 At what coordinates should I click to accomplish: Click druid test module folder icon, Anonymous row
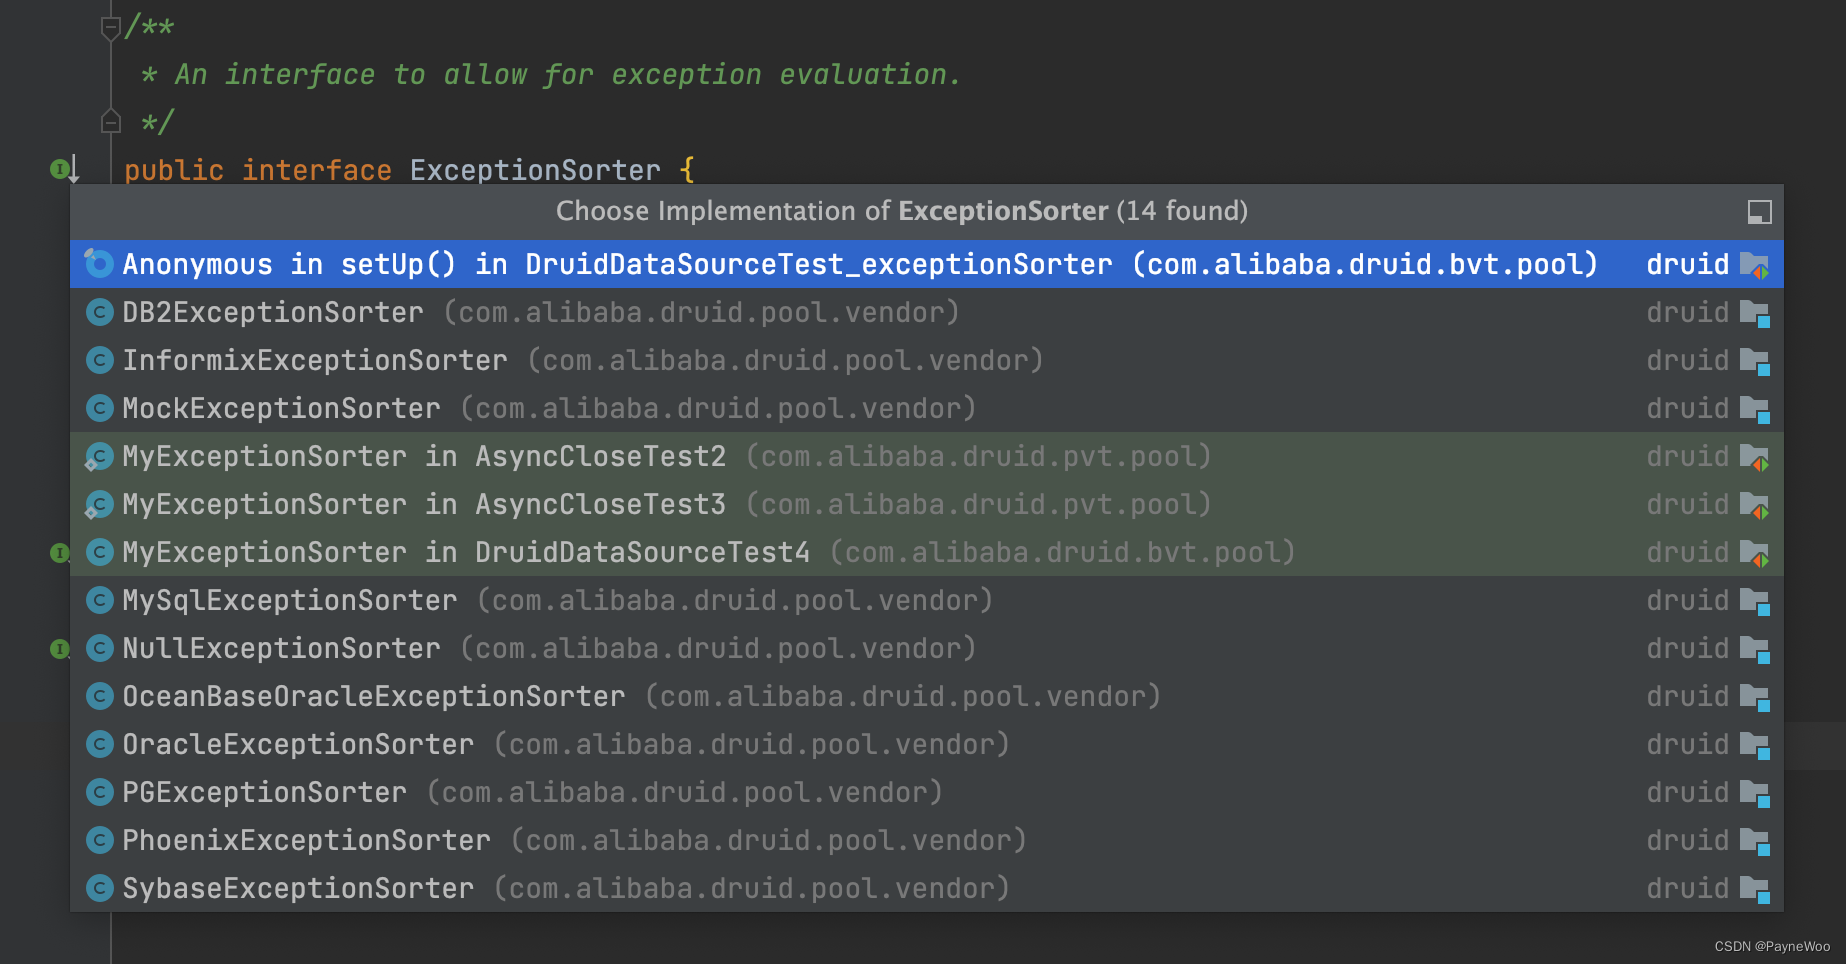[1755, 266]
